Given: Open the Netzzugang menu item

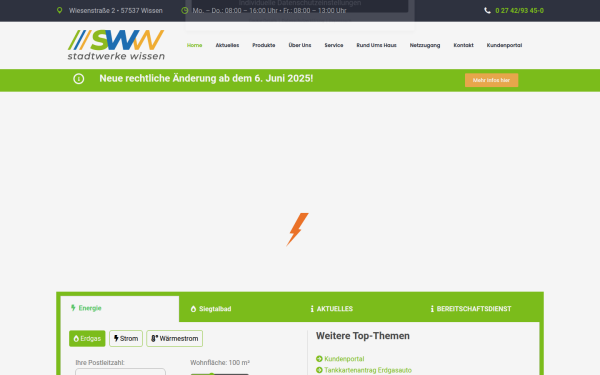Looking at the screenshot, I should coord(425,45).
